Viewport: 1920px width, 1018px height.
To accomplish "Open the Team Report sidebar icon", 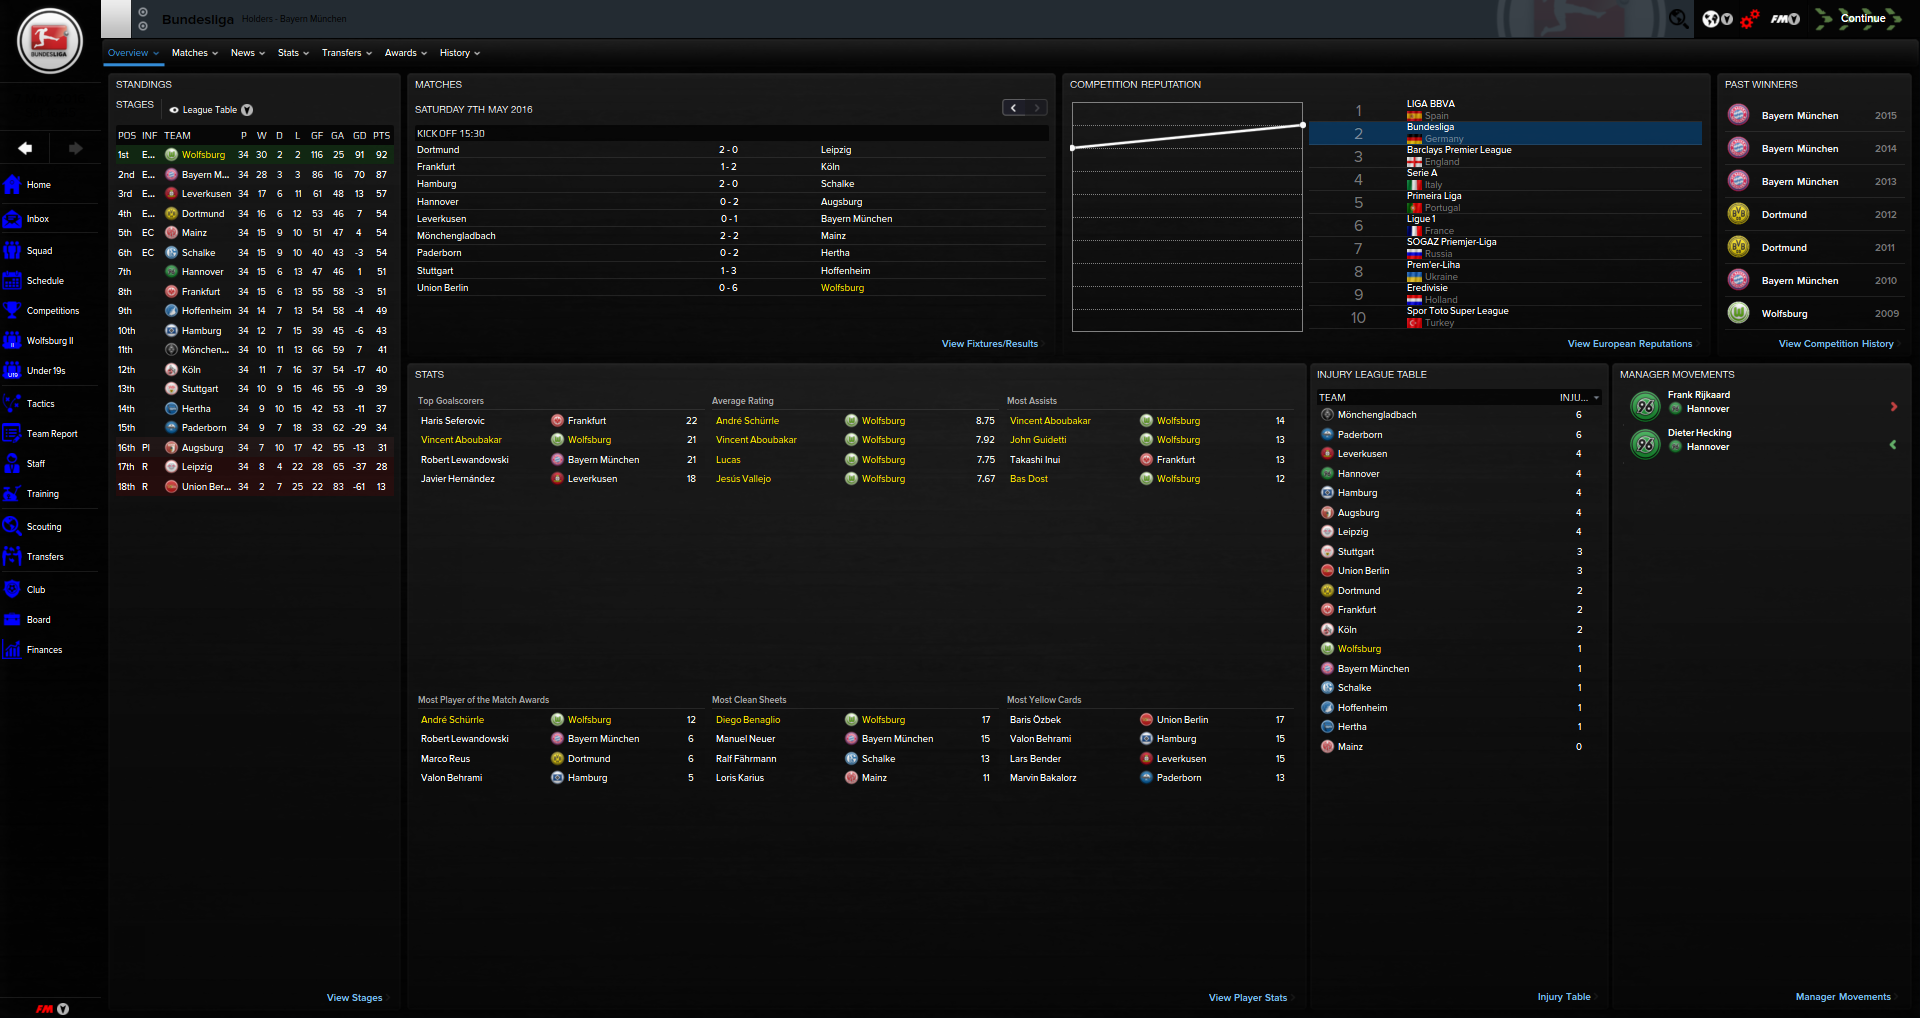I will pos(12,433).
